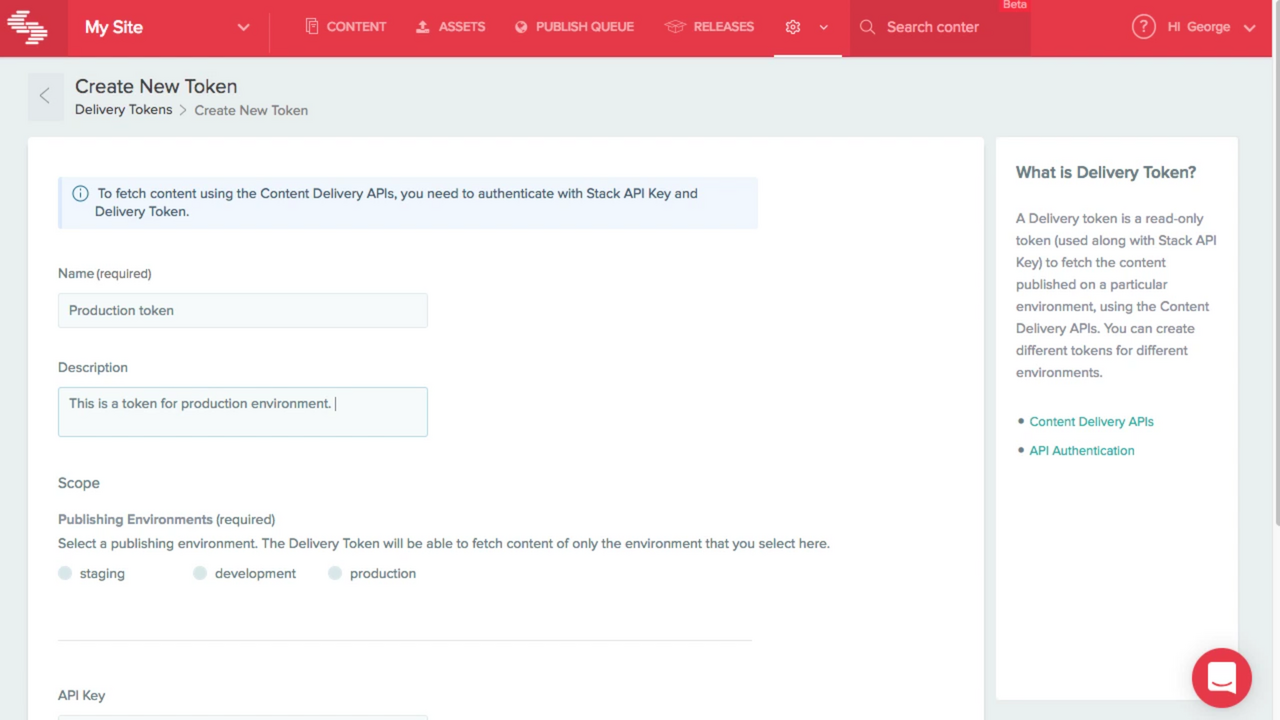Viewport: 1280px width, 720px height.
Task: Open the Releases tab
Action: [710, 27]
